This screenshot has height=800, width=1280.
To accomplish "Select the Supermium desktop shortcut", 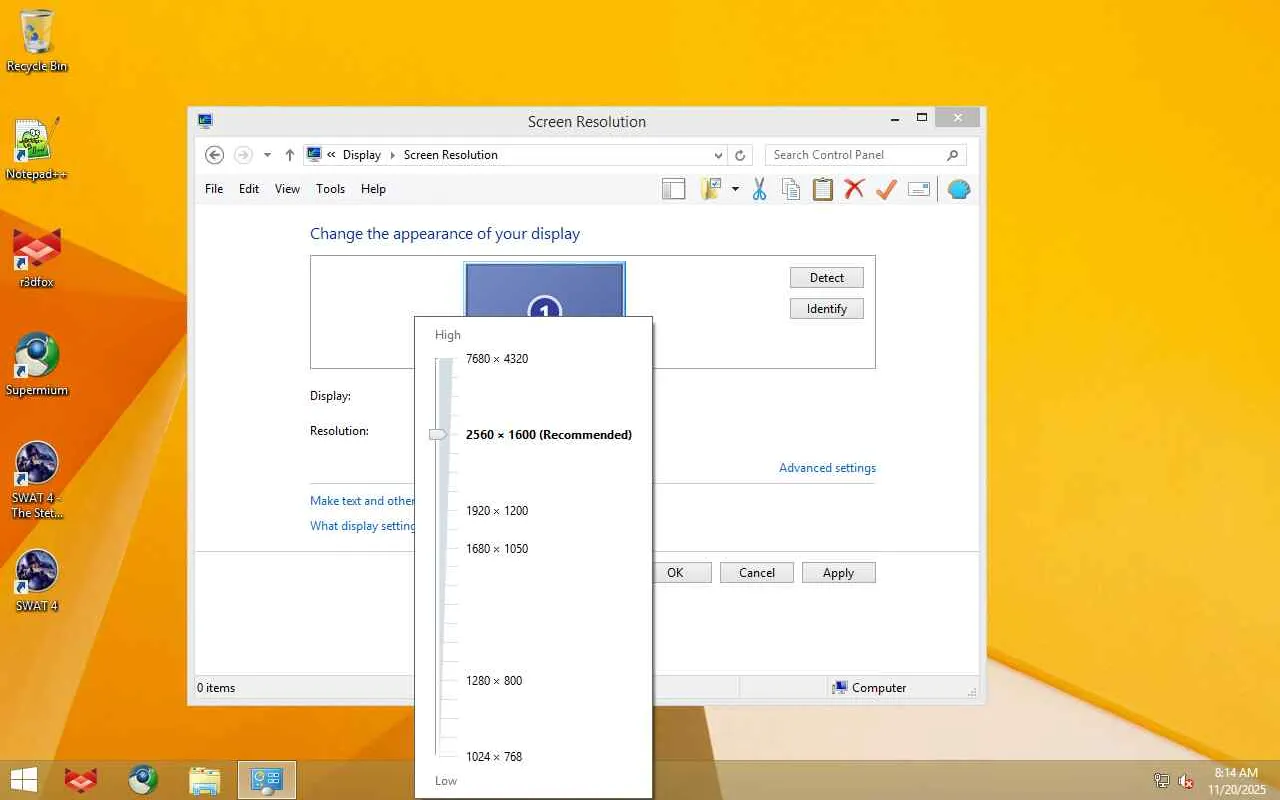I will (x=37, y=365).
